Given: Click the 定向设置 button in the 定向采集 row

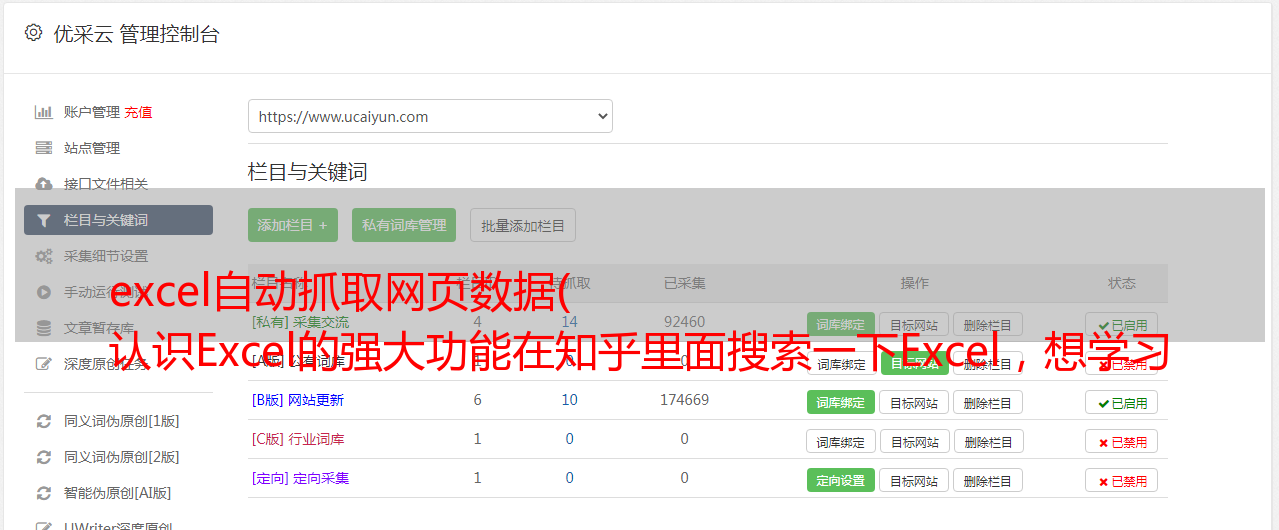Looking at the screenshot, I should [x=841, y=480].
